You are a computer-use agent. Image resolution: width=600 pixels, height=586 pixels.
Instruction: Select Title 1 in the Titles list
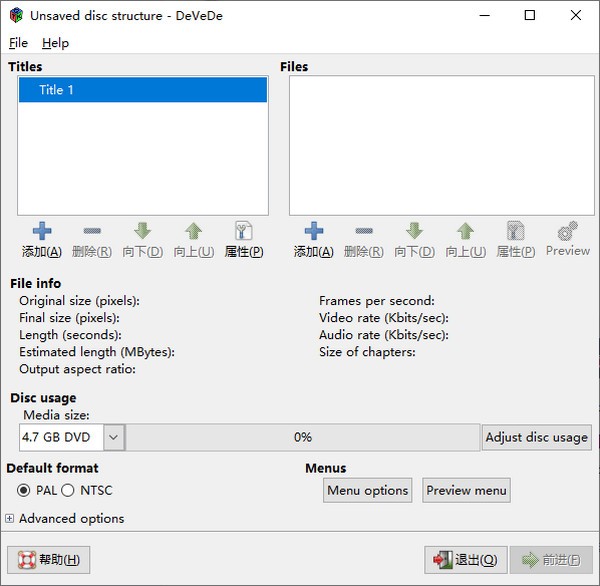click(142, 90)
